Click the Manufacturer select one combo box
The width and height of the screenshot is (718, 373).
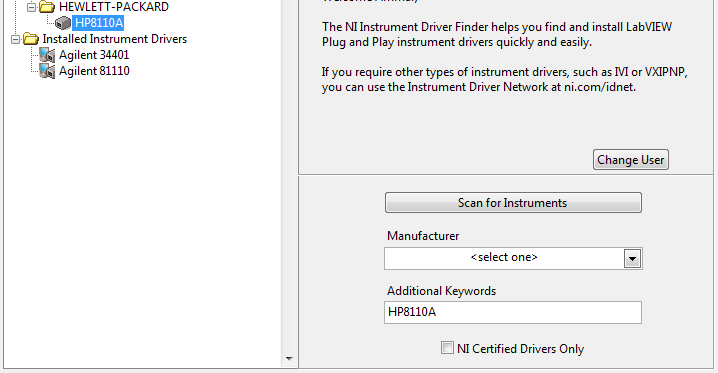[x=513, y=259]
